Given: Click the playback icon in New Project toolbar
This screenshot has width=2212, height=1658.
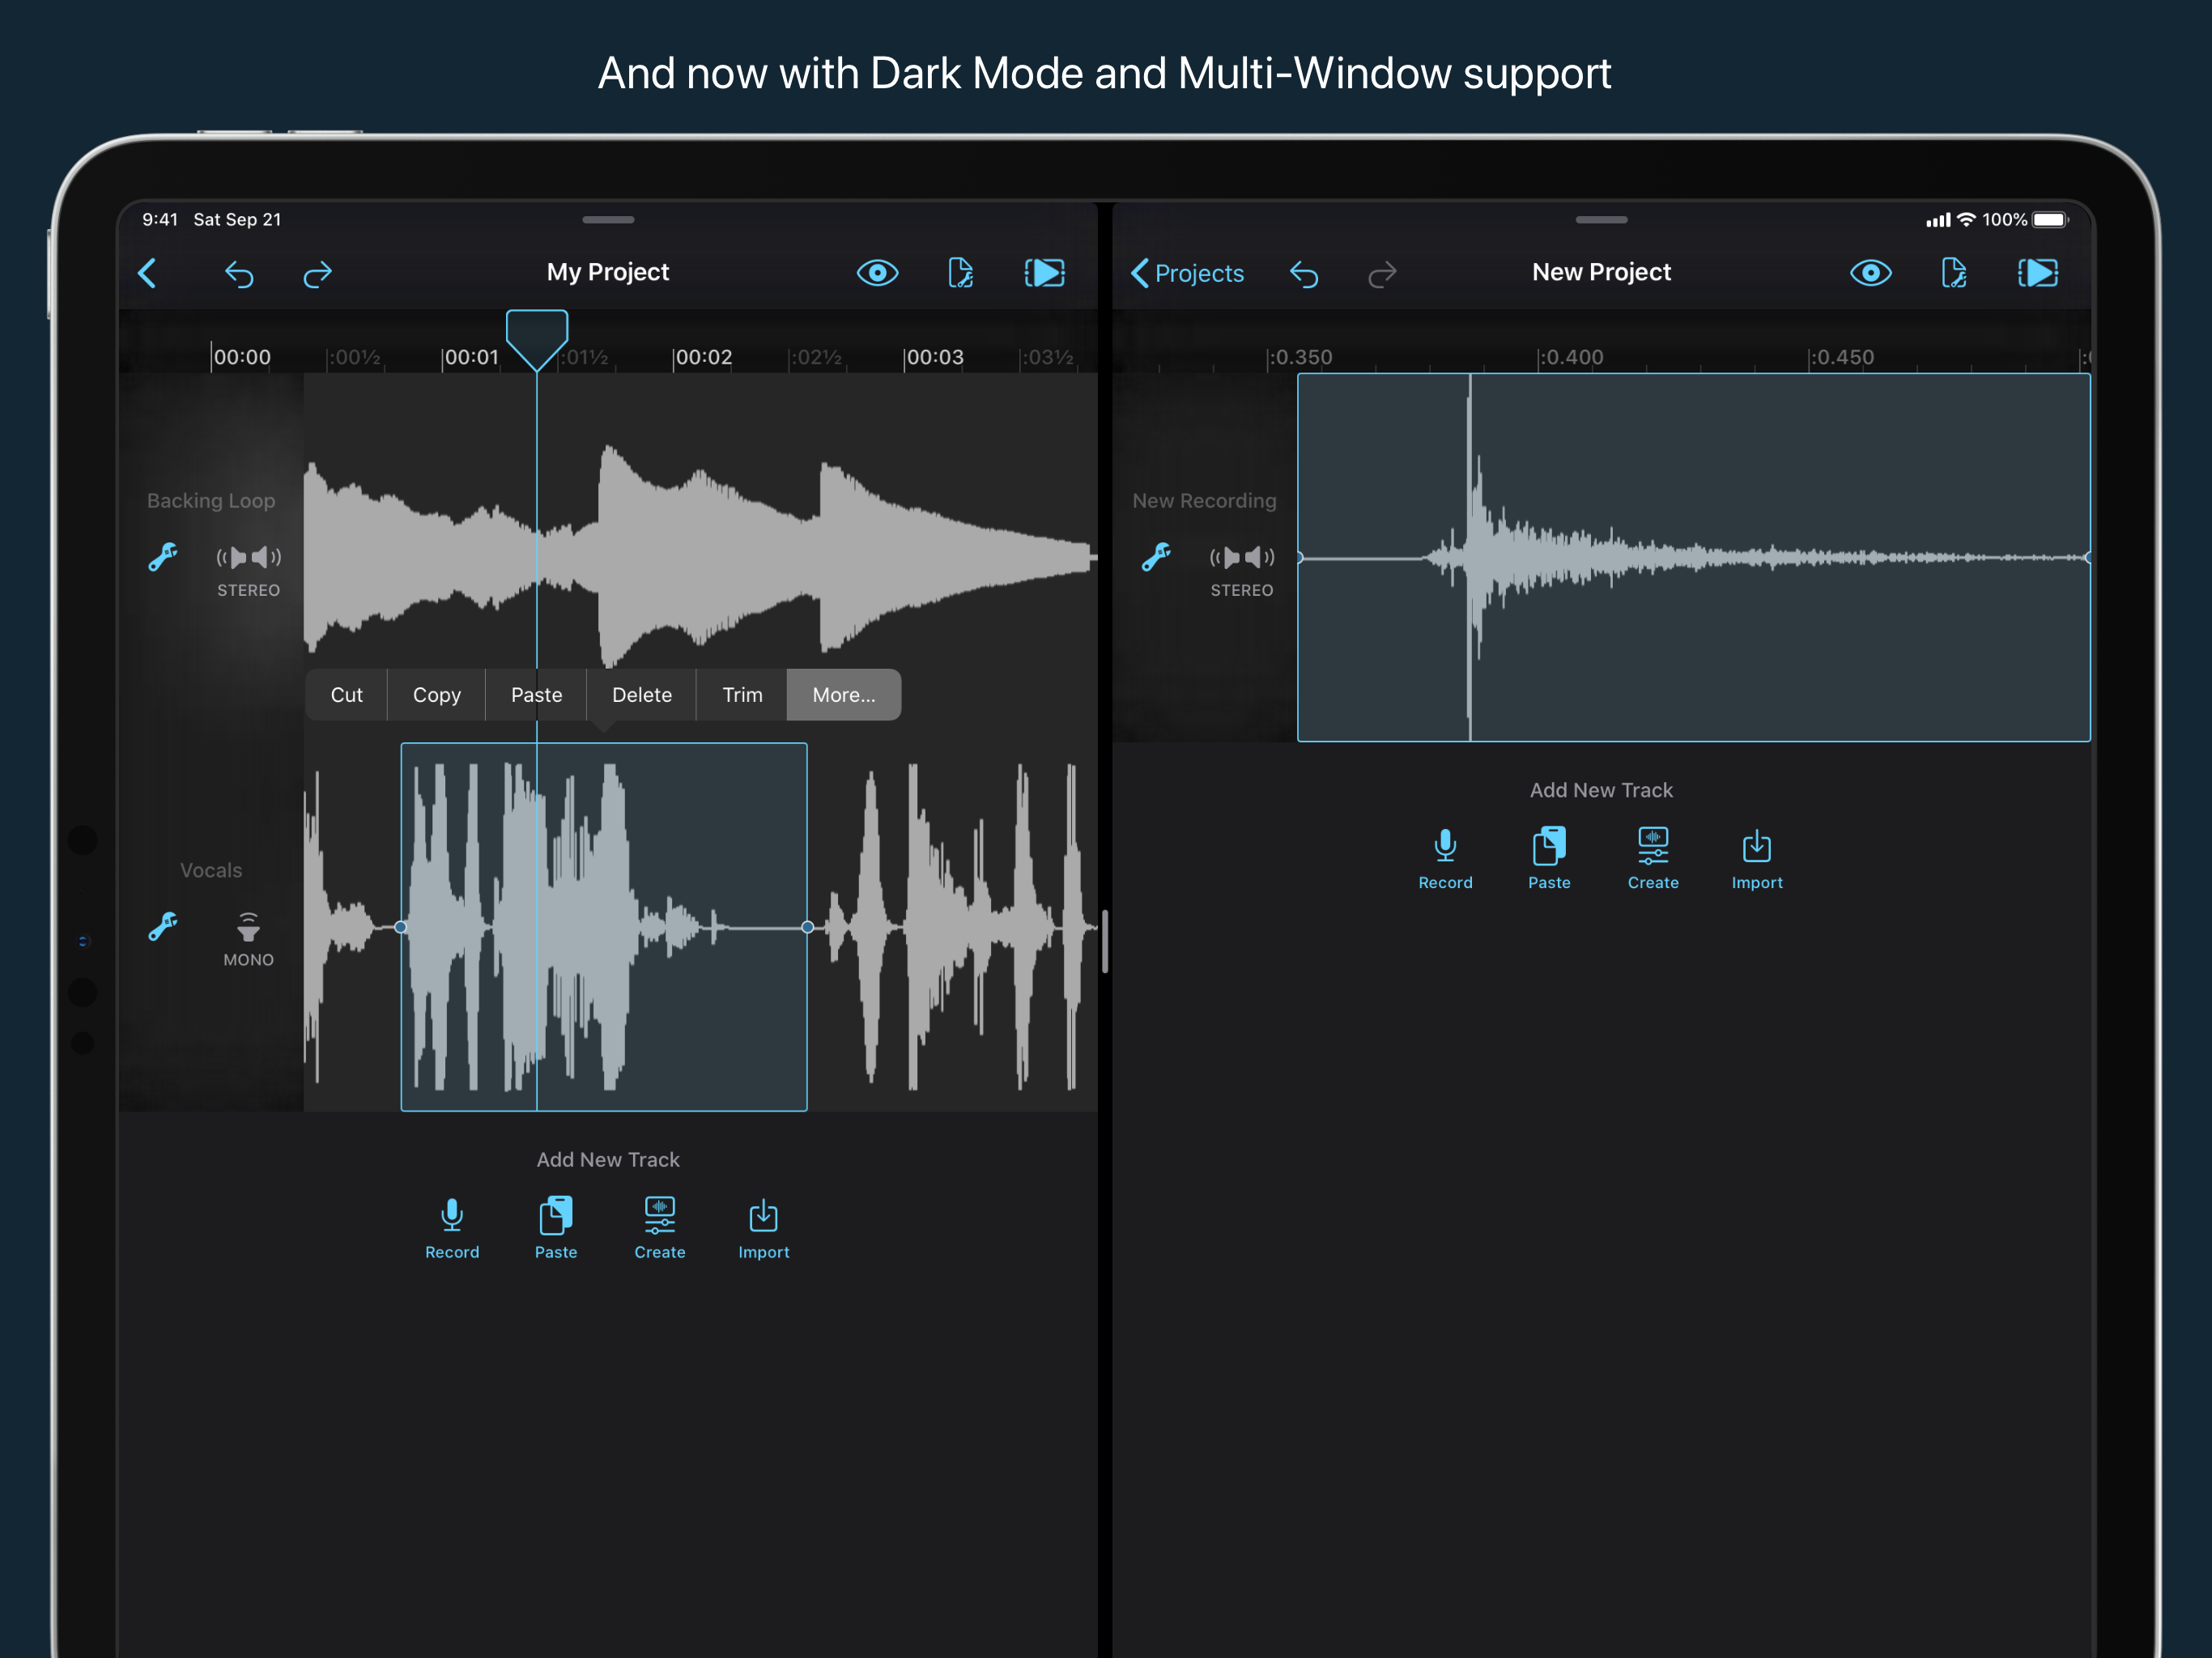Looking at the screenshot, I should click(2037, 273).
